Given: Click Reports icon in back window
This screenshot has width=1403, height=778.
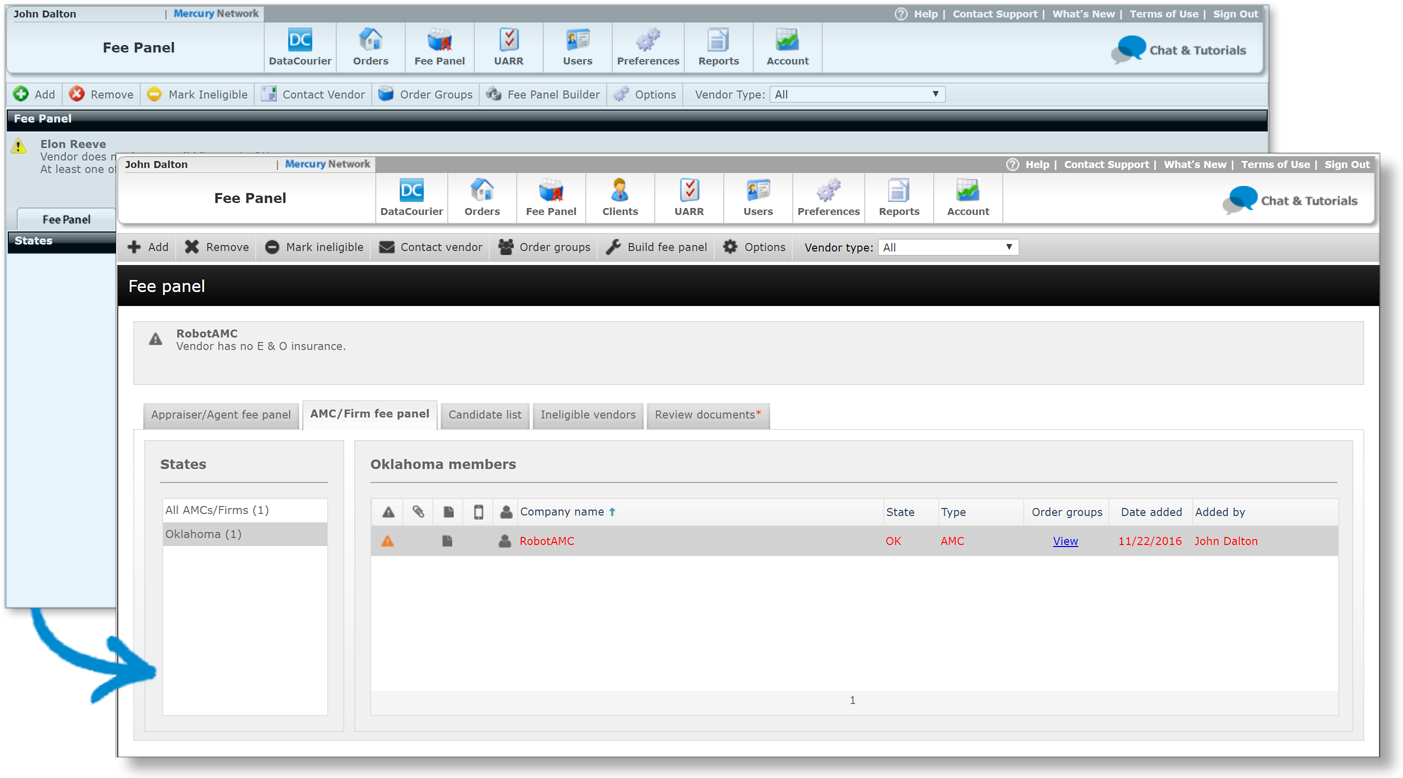Looking at the screenshot, I should coord(718,47).
